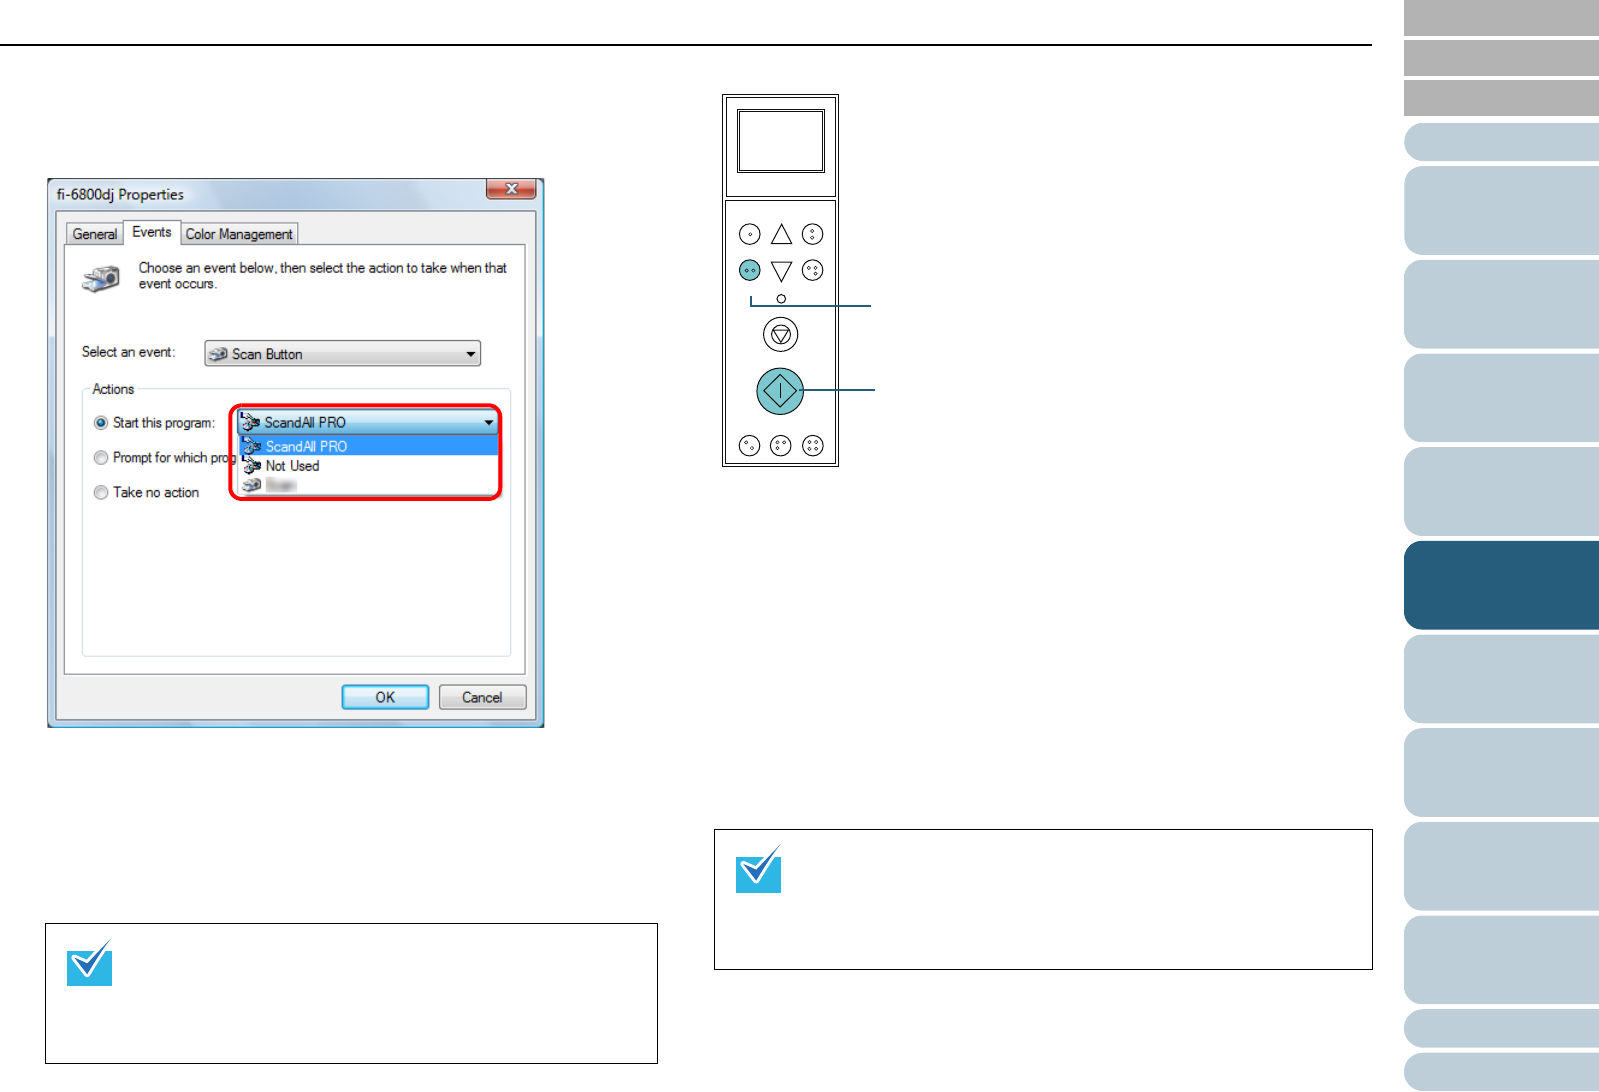Switch to the Color Management tab
1599x1092 pixels.
pos(239,234)
